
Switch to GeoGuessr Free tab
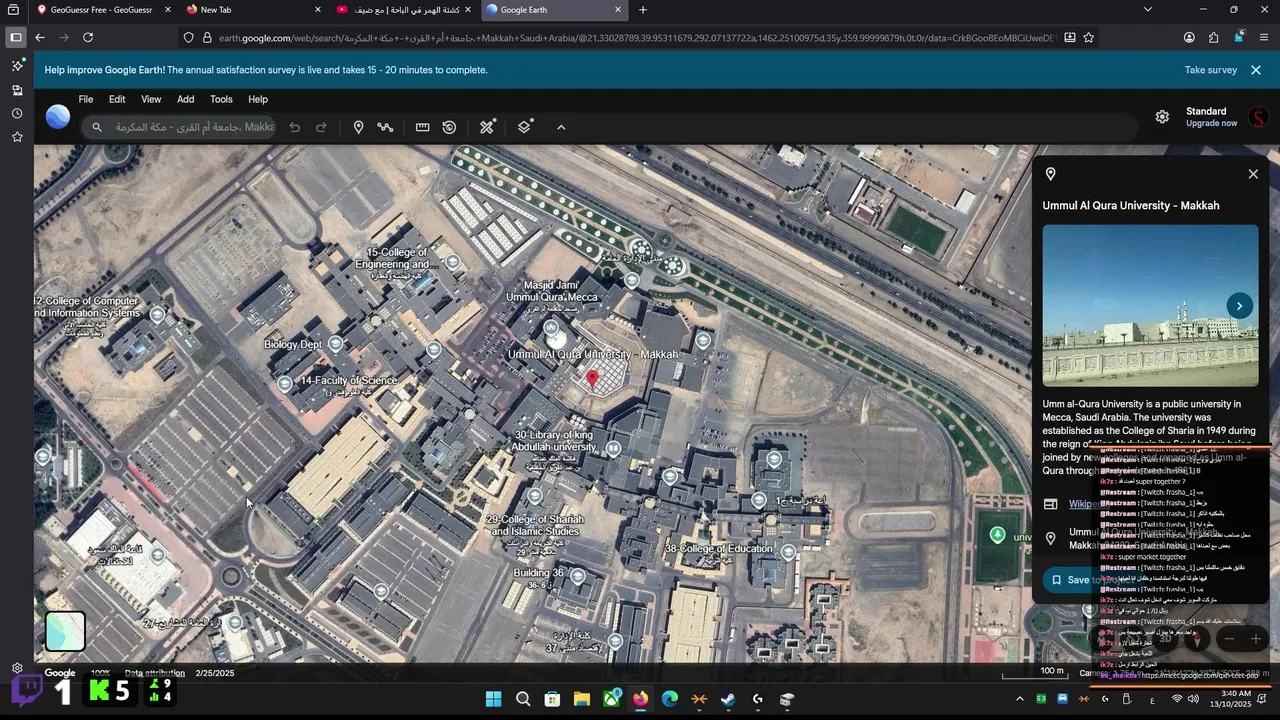pos(102,10)
